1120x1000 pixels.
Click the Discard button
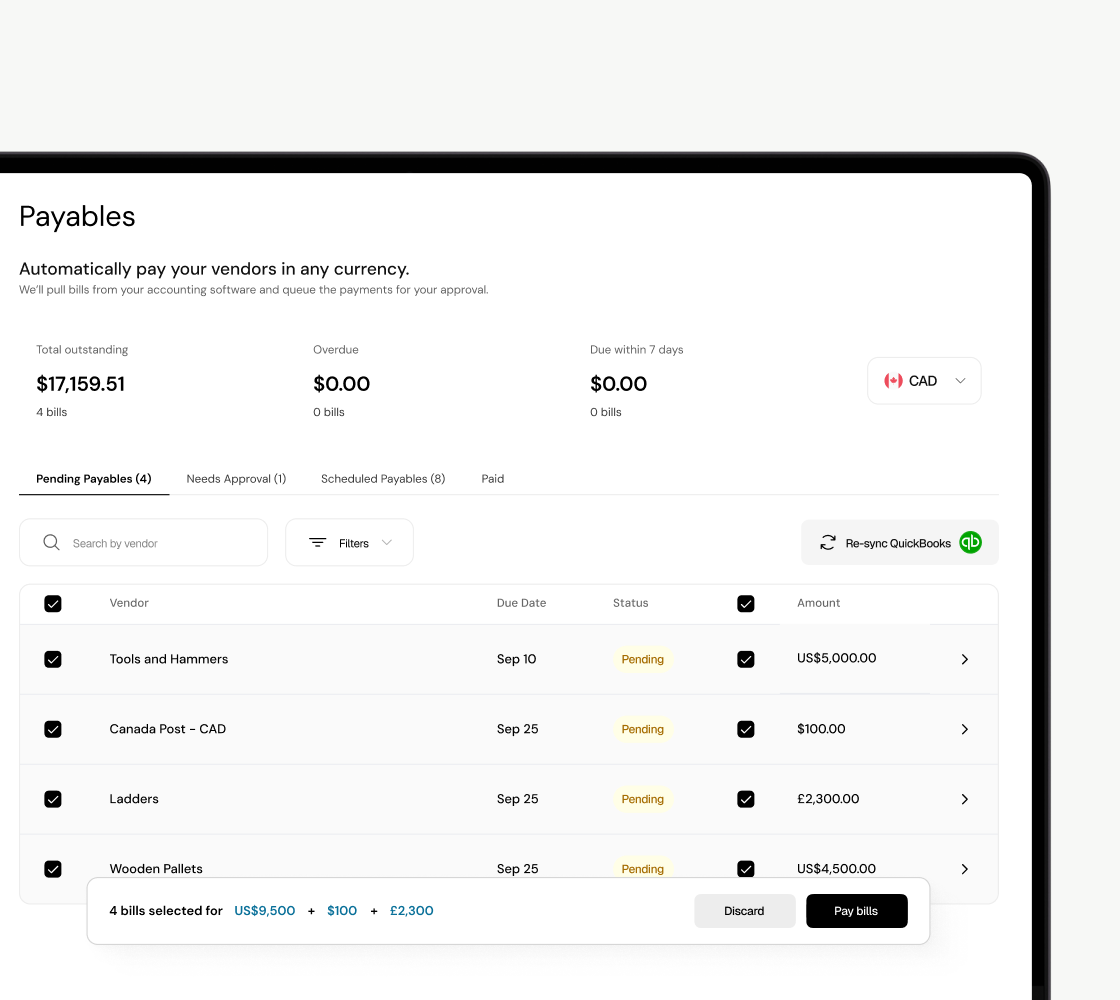744,911
